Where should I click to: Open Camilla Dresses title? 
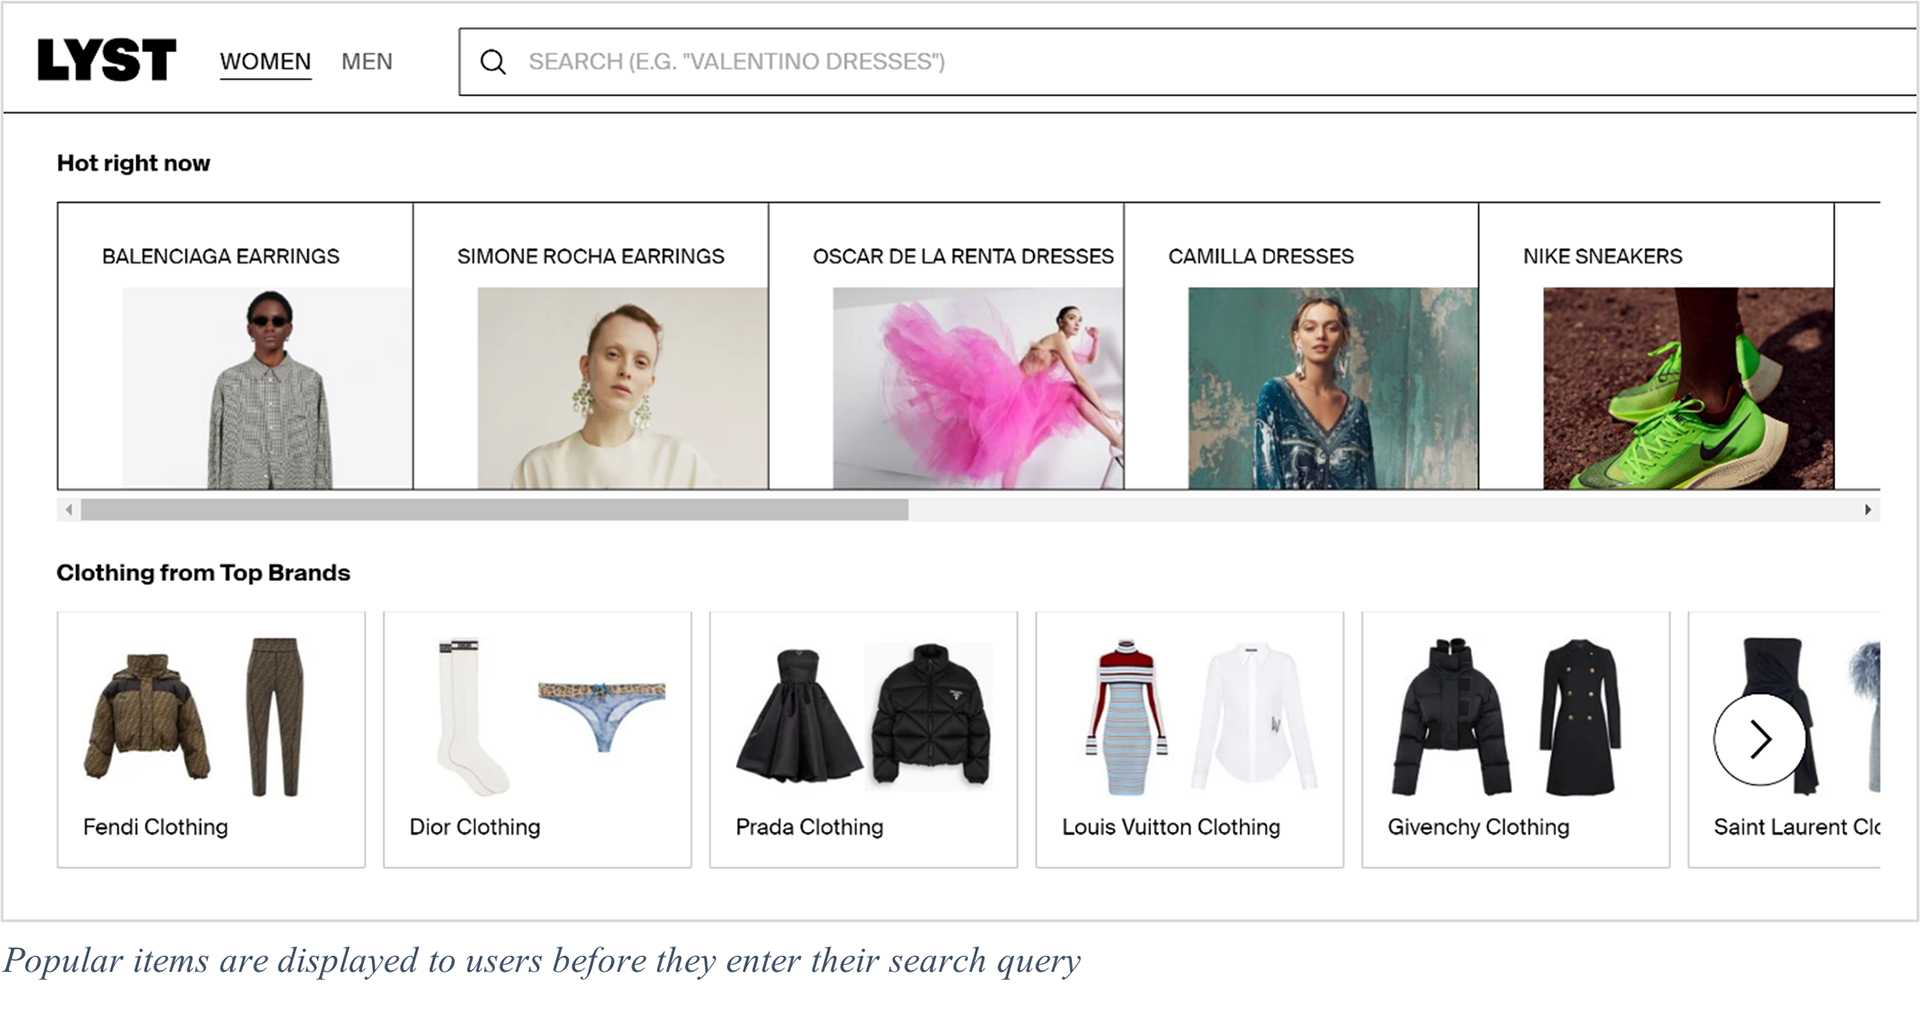coord(1261,256)
